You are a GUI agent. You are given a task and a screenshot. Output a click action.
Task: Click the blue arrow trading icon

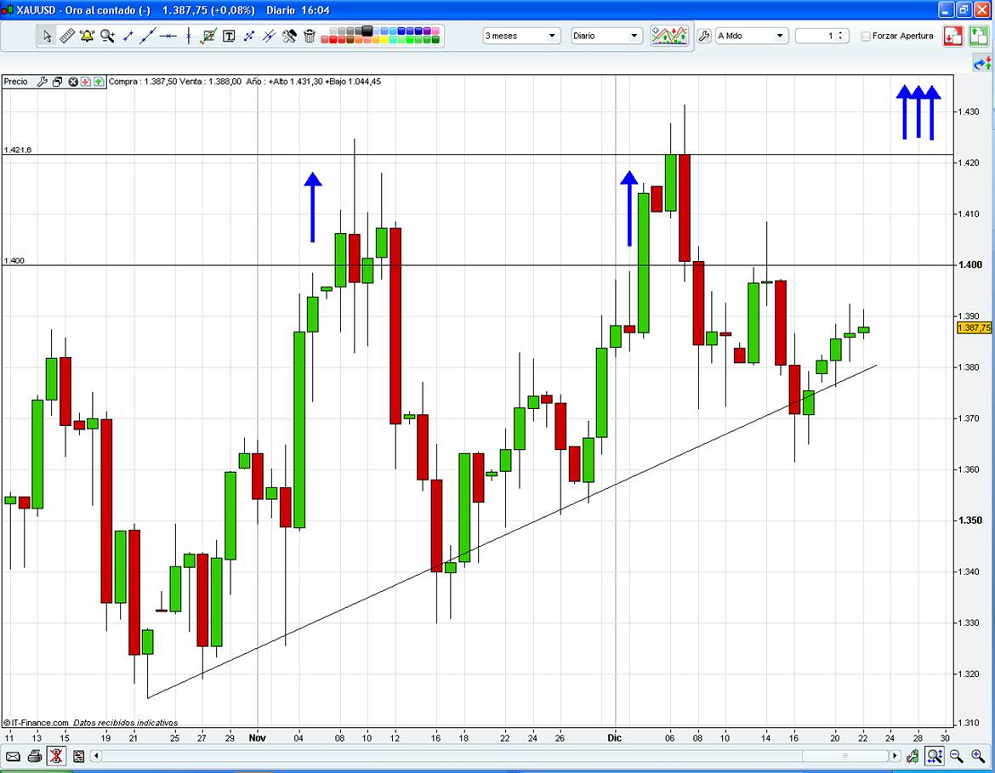[982, 63]
